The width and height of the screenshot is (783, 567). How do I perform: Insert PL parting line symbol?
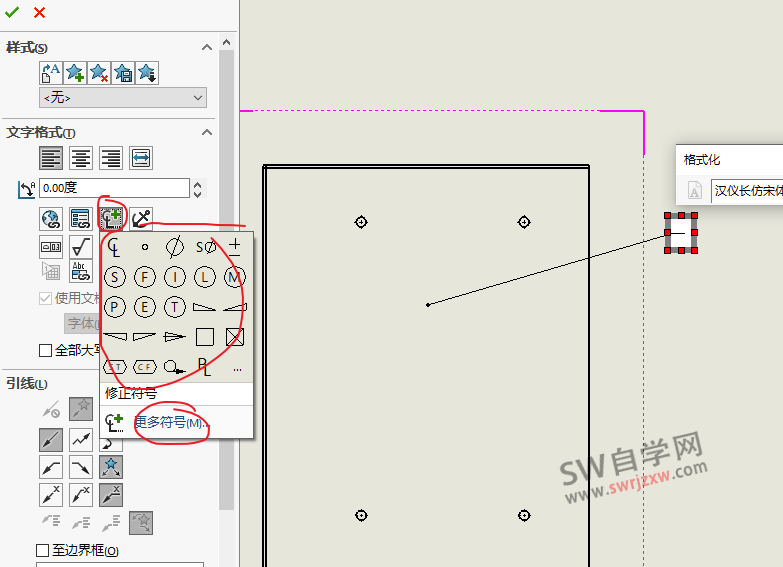(205, 367)
